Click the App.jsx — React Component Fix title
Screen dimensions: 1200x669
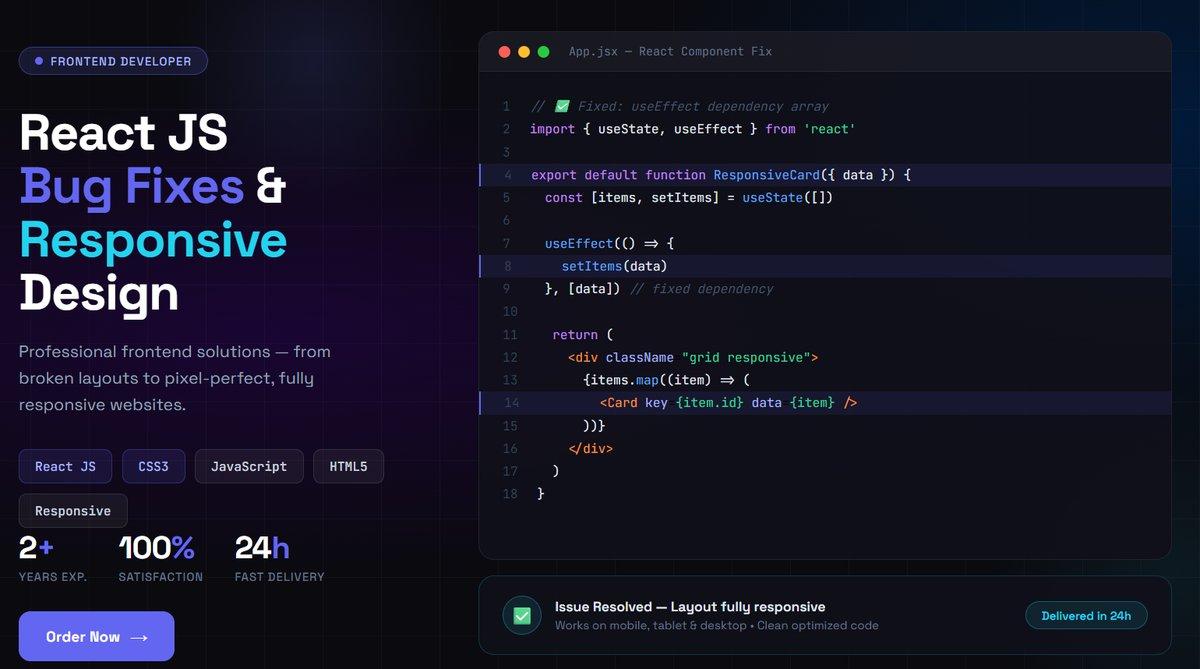[x=670, y=52]
